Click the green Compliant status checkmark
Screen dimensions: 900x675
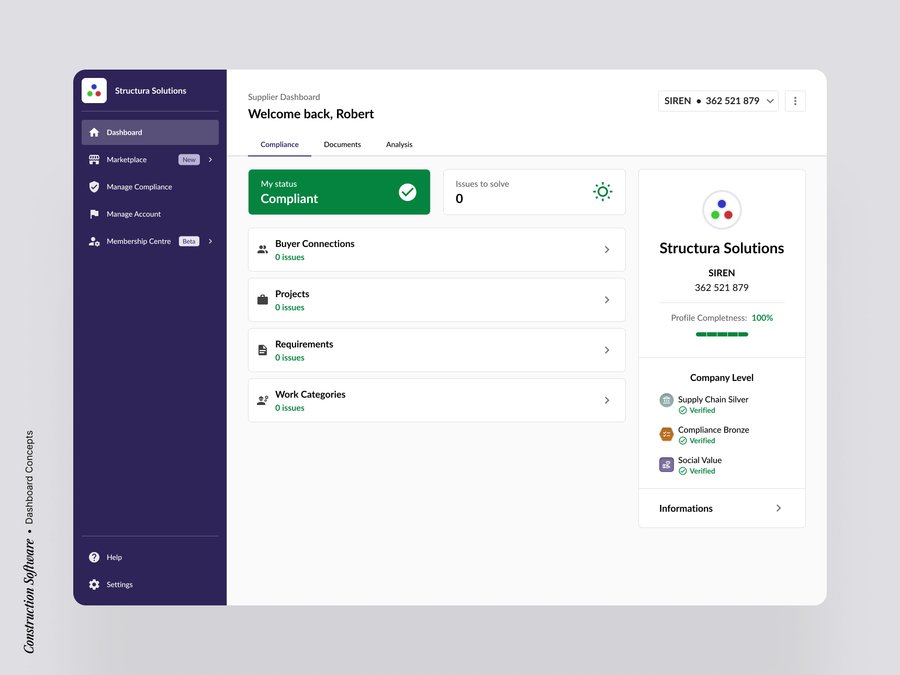click(407, 192)
